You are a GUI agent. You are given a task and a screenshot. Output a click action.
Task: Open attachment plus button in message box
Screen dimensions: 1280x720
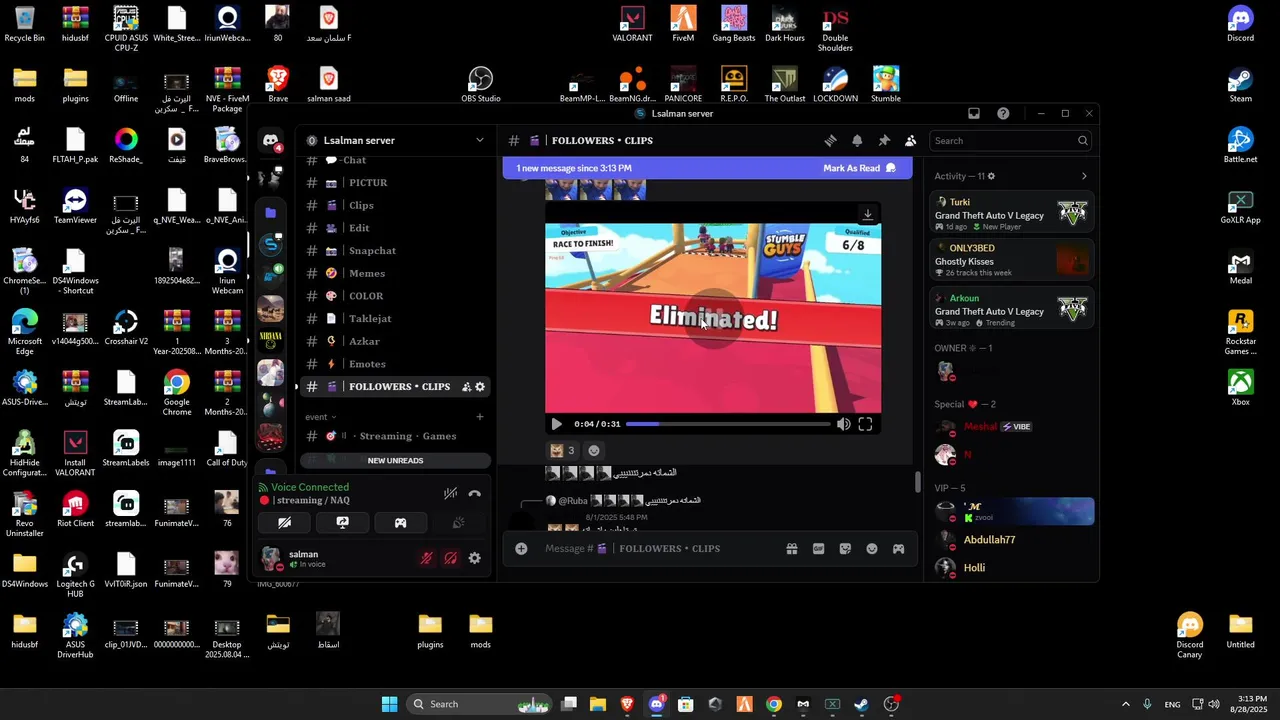521,548
